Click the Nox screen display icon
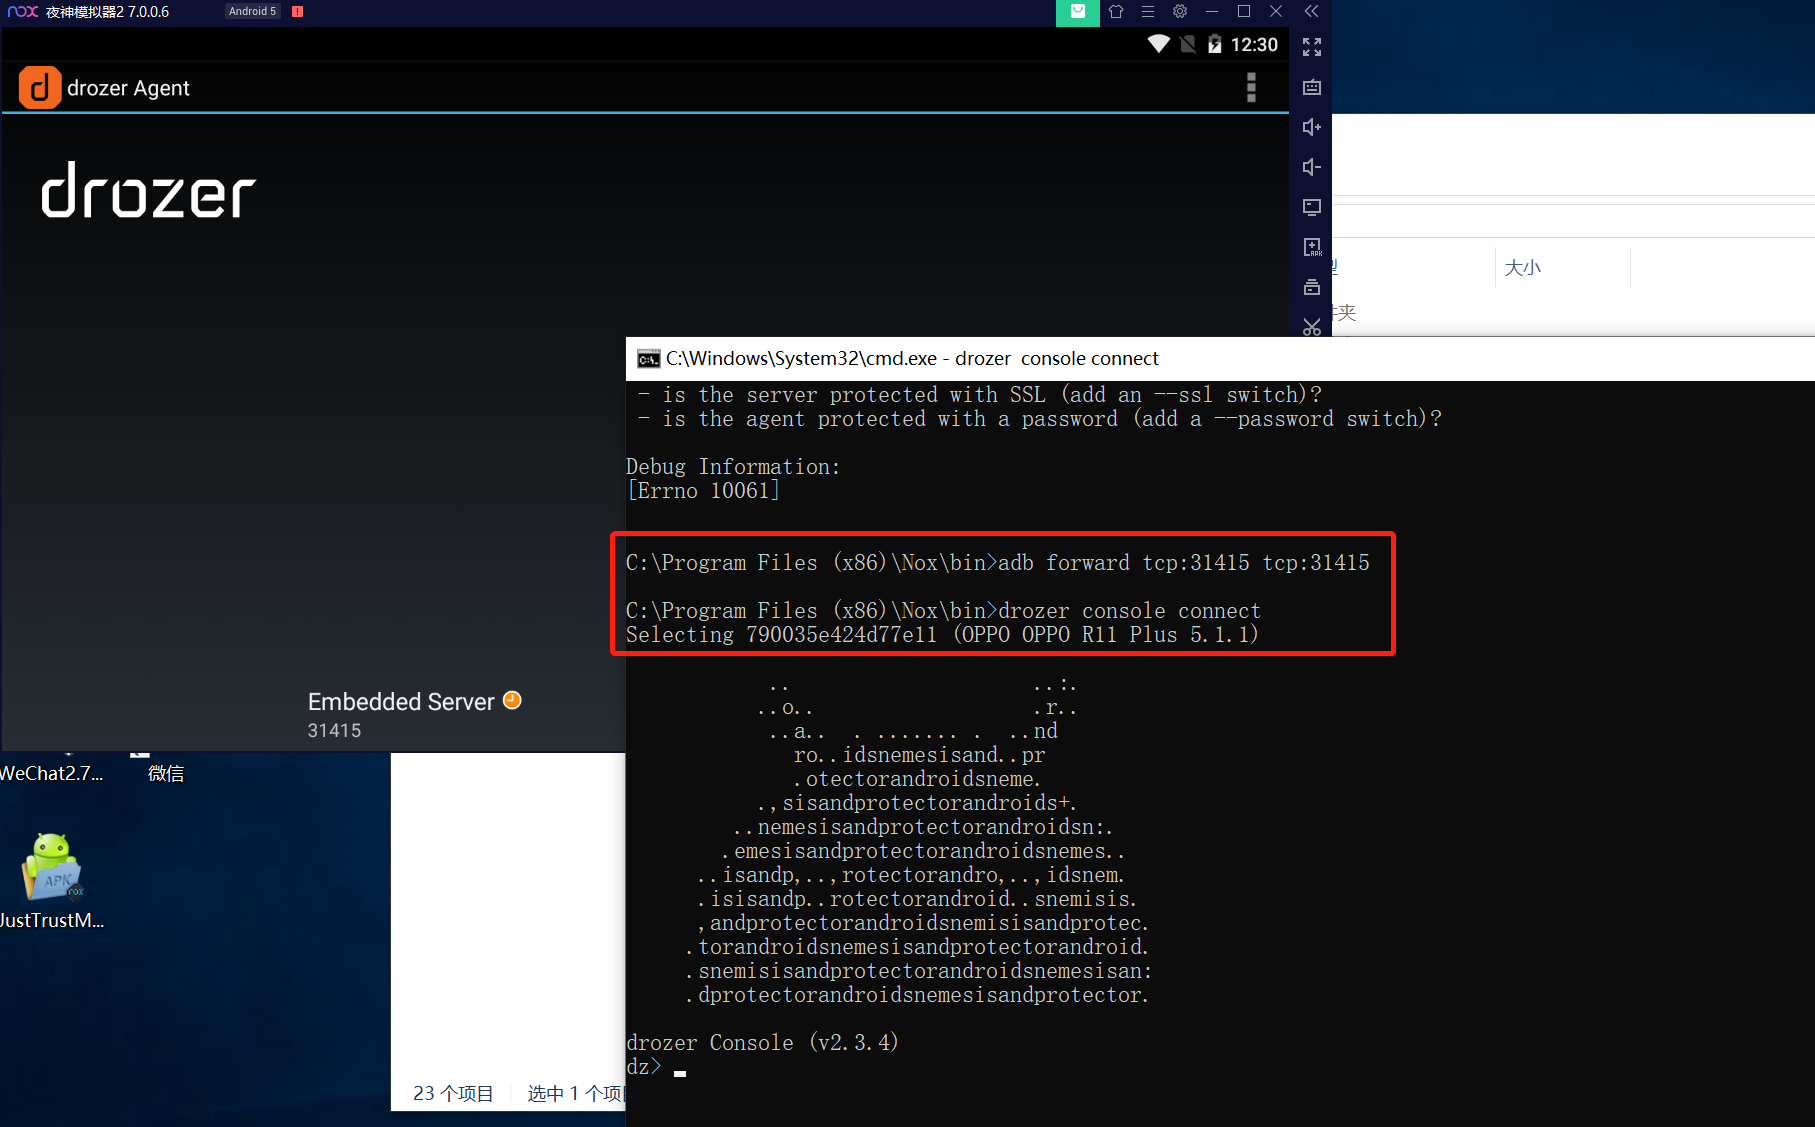This screenshot has width=1815, height=1127. point(1312,207)
